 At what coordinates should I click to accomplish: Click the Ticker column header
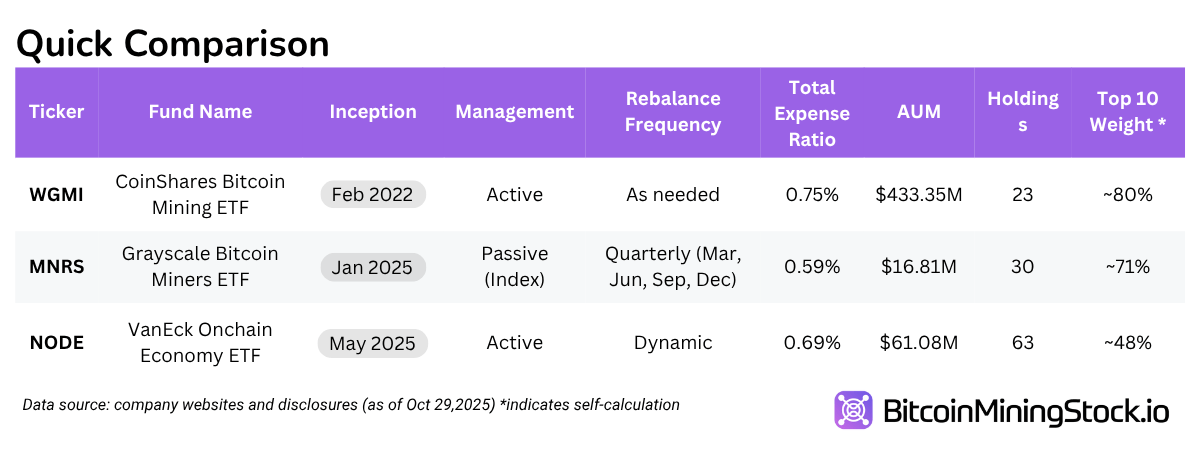tap(56, 112)
